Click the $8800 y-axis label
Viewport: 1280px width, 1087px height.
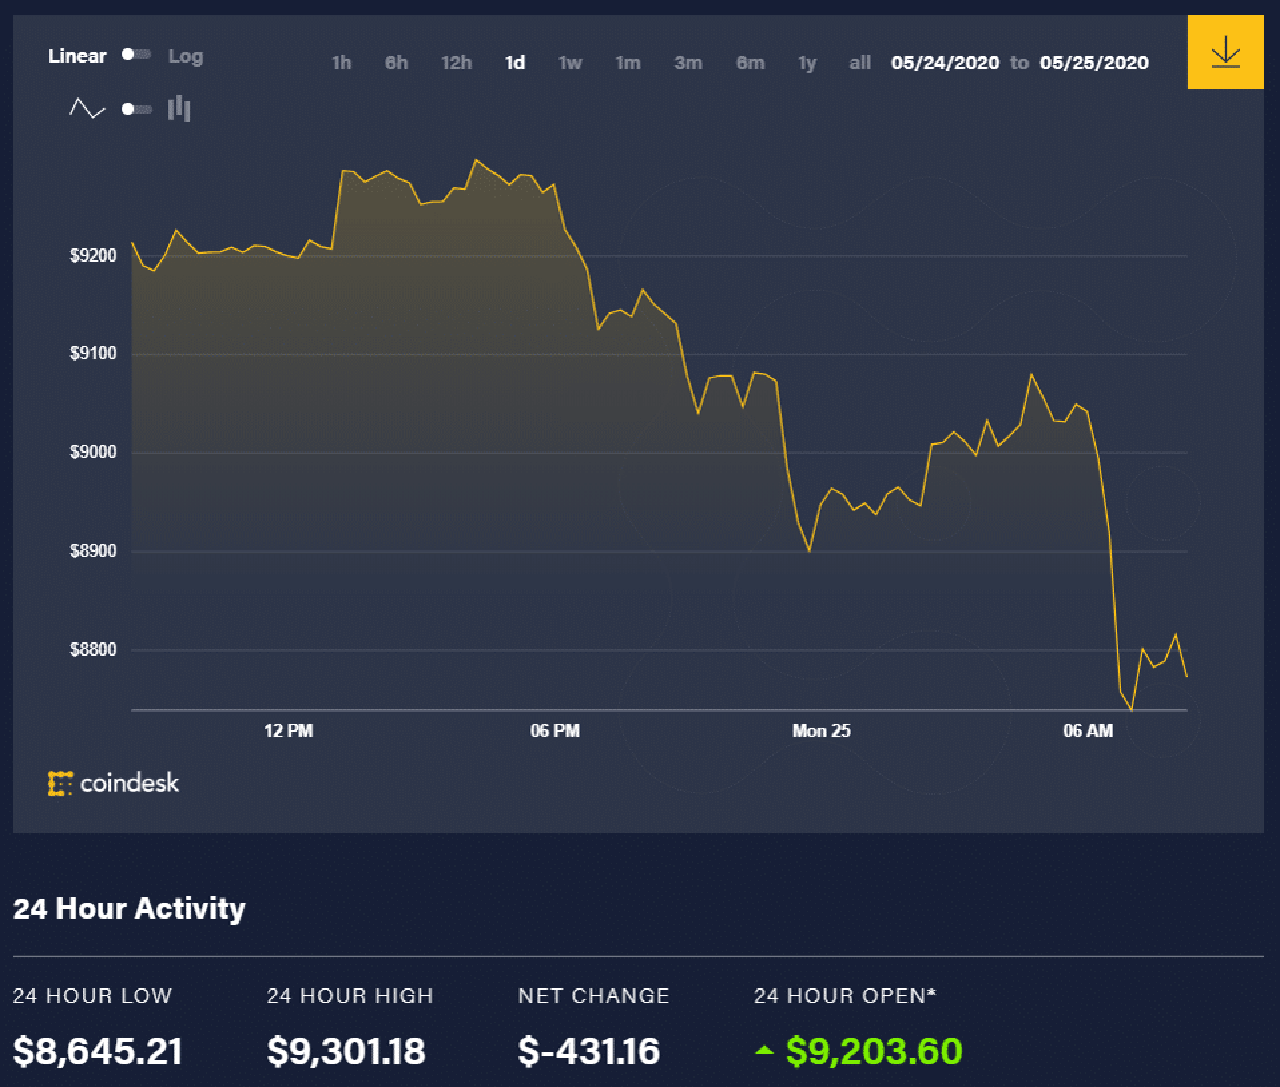[93, 650]
